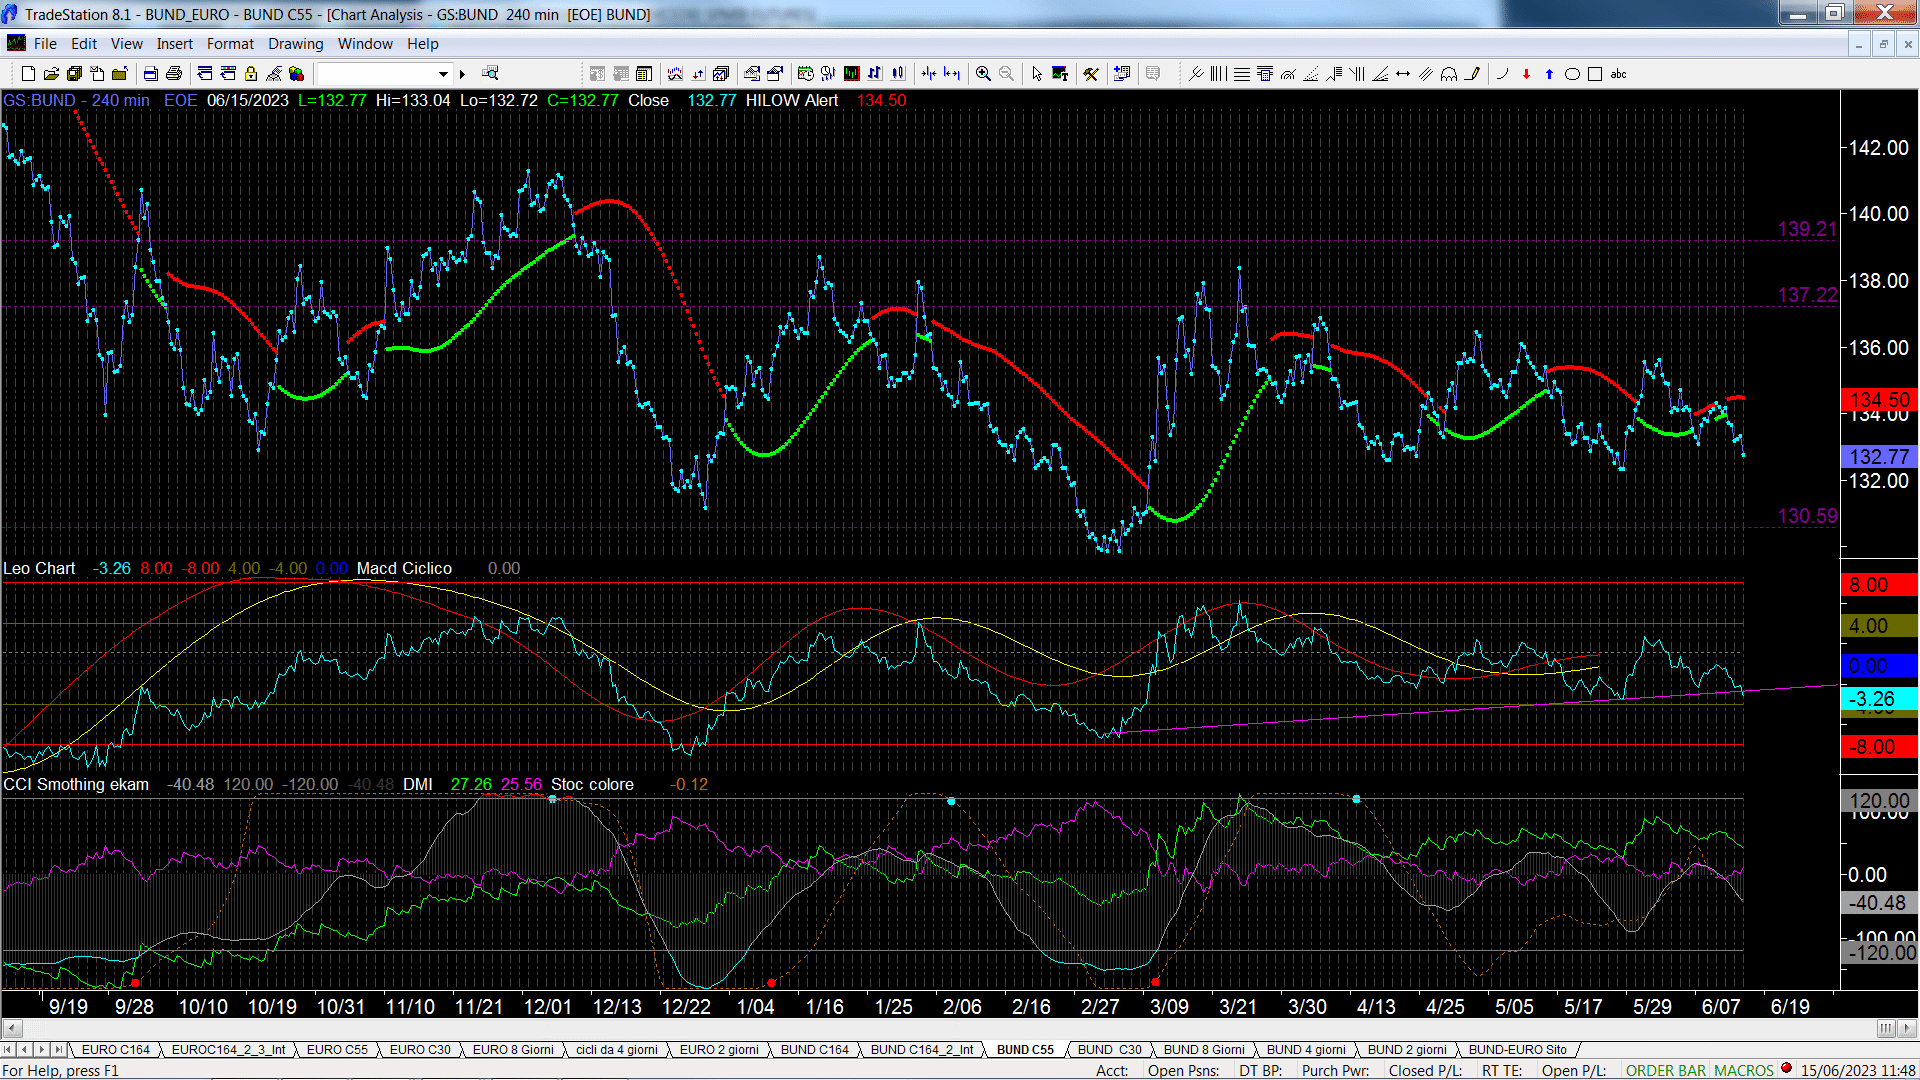The height and width of the screenshot is (1080, 1920).
Task: Switch to BUND 2 giorni tab
Action: 1407,1049
